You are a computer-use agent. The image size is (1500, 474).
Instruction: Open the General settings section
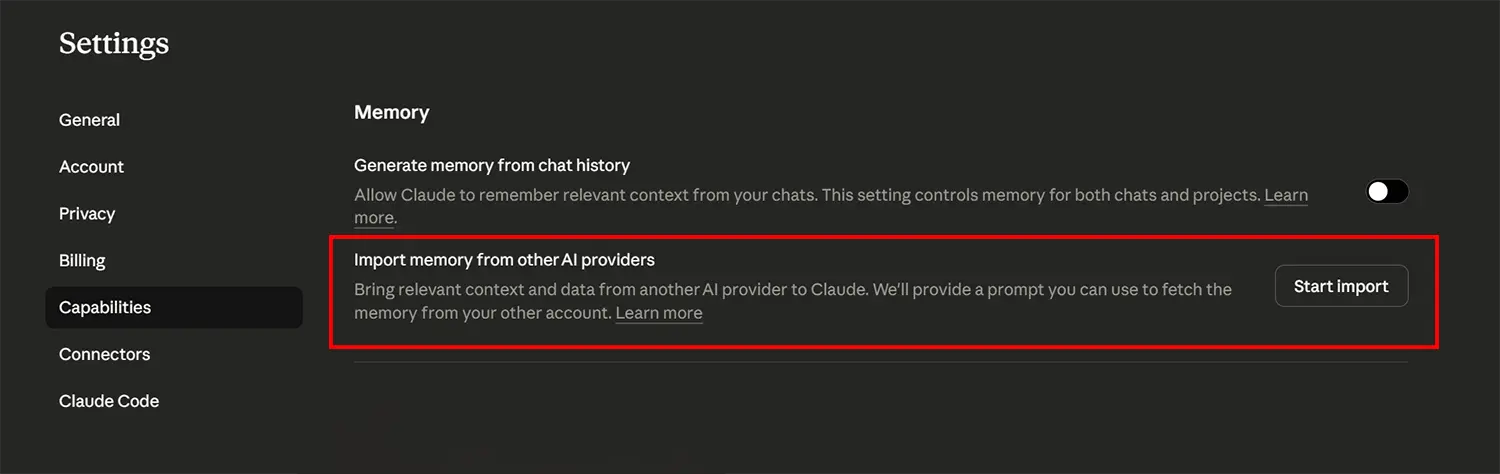[89, 120]
